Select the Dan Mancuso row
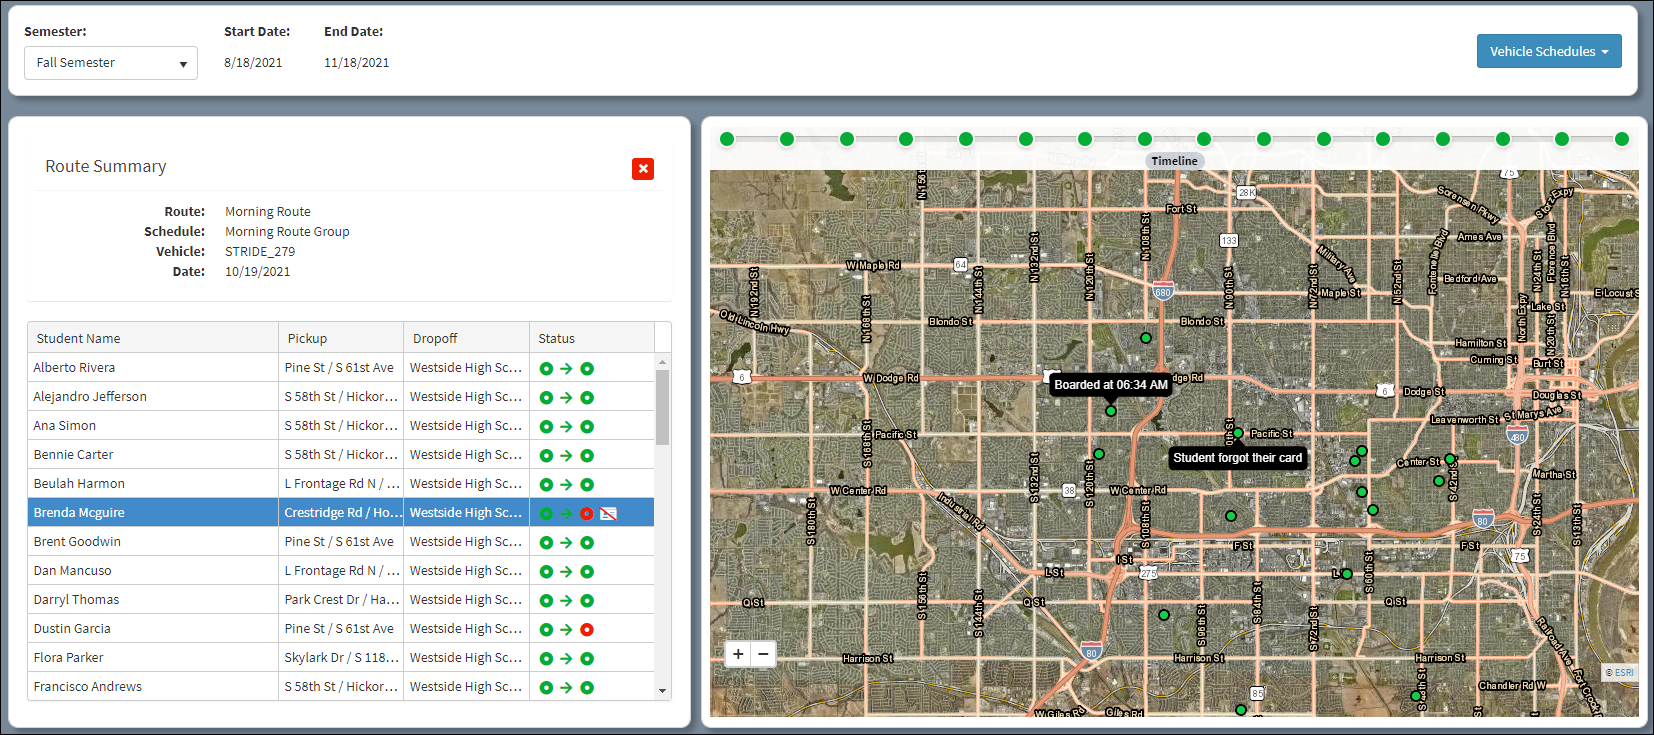This screenshot has width=1654, height=735. point(341,571)
